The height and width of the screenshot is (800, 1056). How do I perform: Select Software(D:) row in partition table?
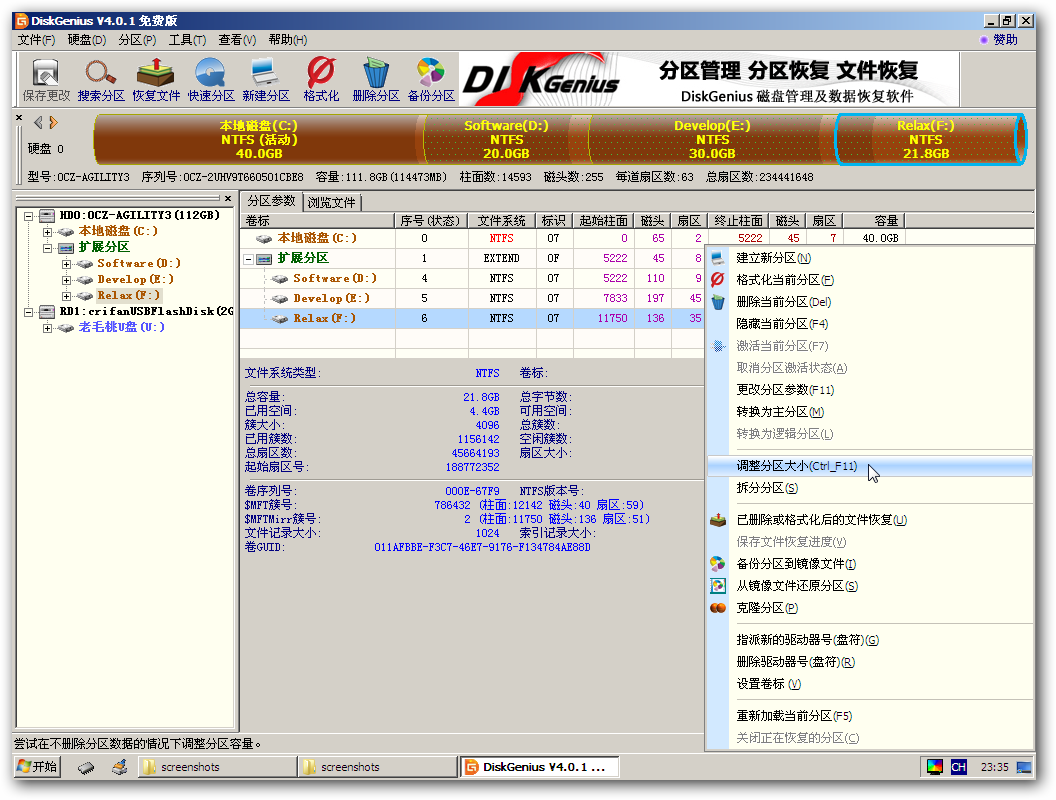[x=471, y=278]
